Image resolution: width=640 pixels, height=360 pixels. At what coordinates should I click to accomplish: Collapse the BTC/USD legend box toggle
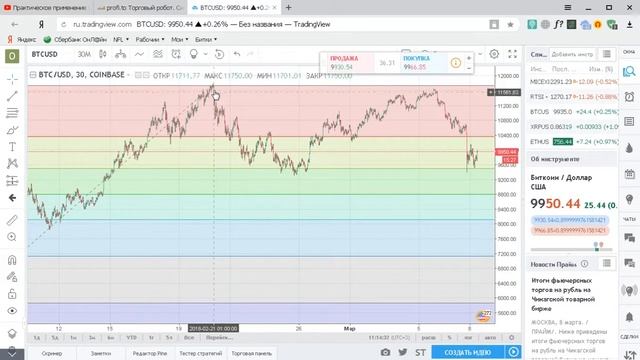pos(33,75)
